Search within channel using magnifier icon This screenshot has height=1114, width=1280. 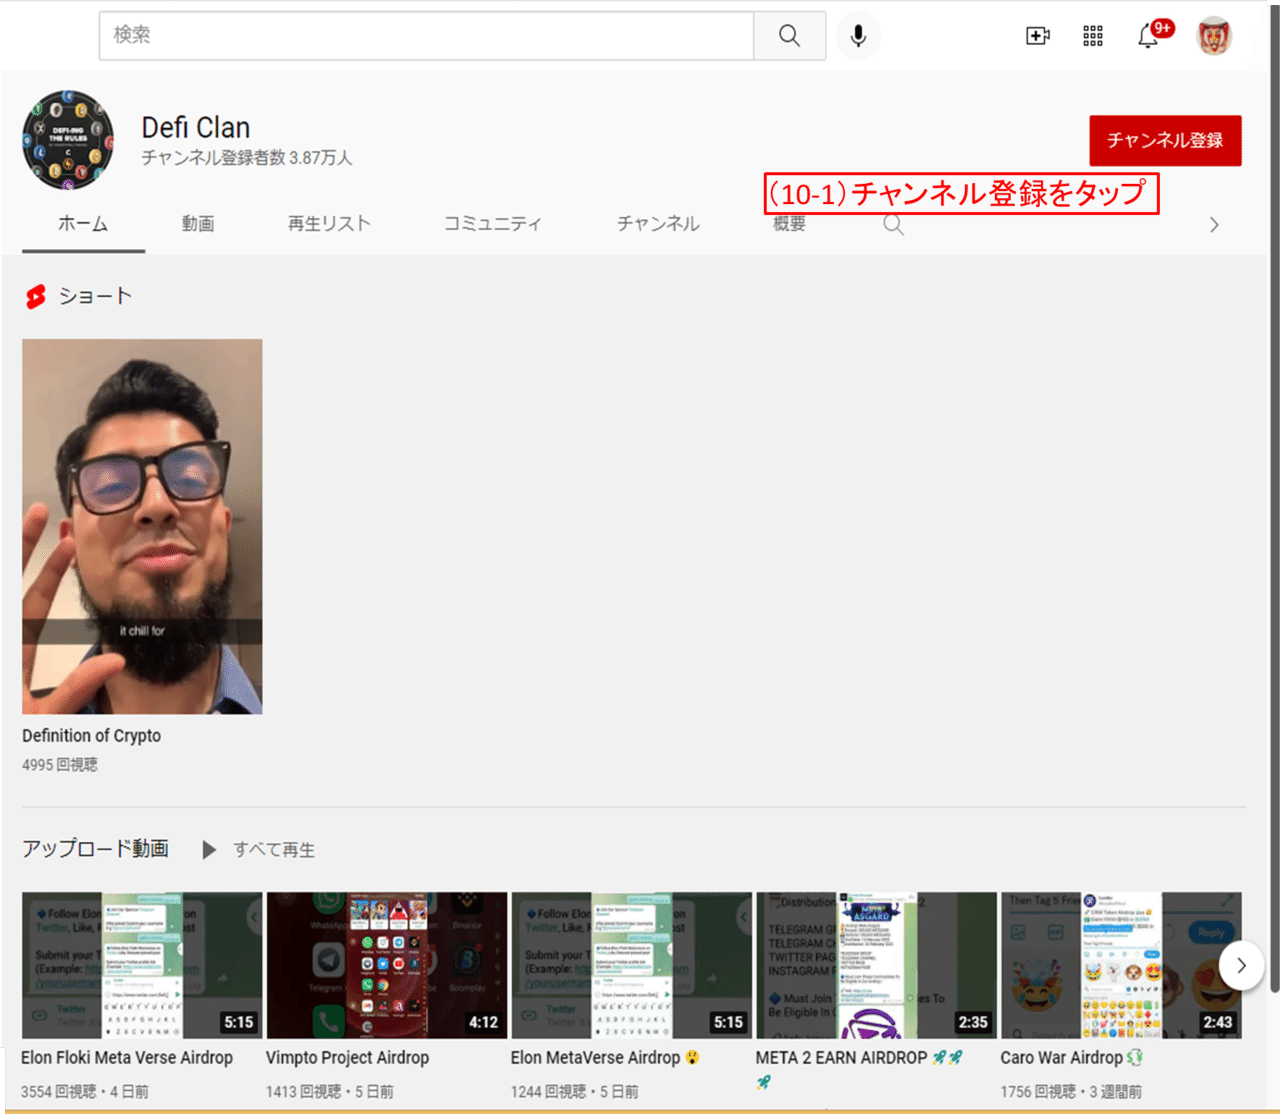(893, 224)
